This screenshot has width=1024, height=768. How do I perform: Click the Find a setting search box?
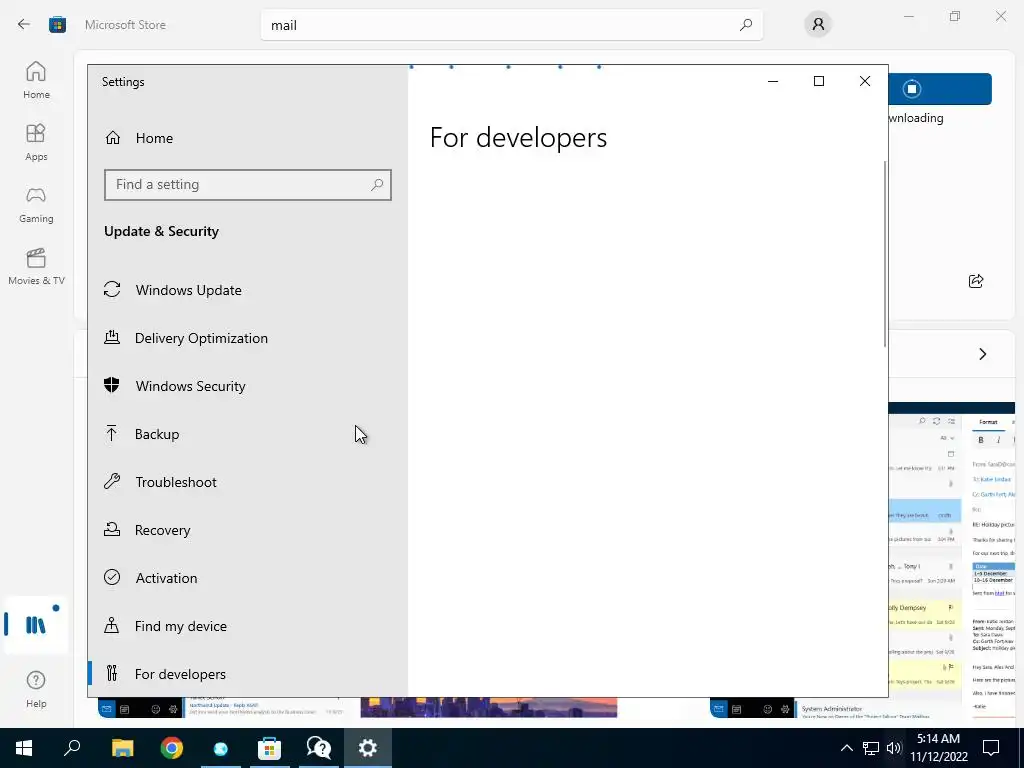(248, 185)
